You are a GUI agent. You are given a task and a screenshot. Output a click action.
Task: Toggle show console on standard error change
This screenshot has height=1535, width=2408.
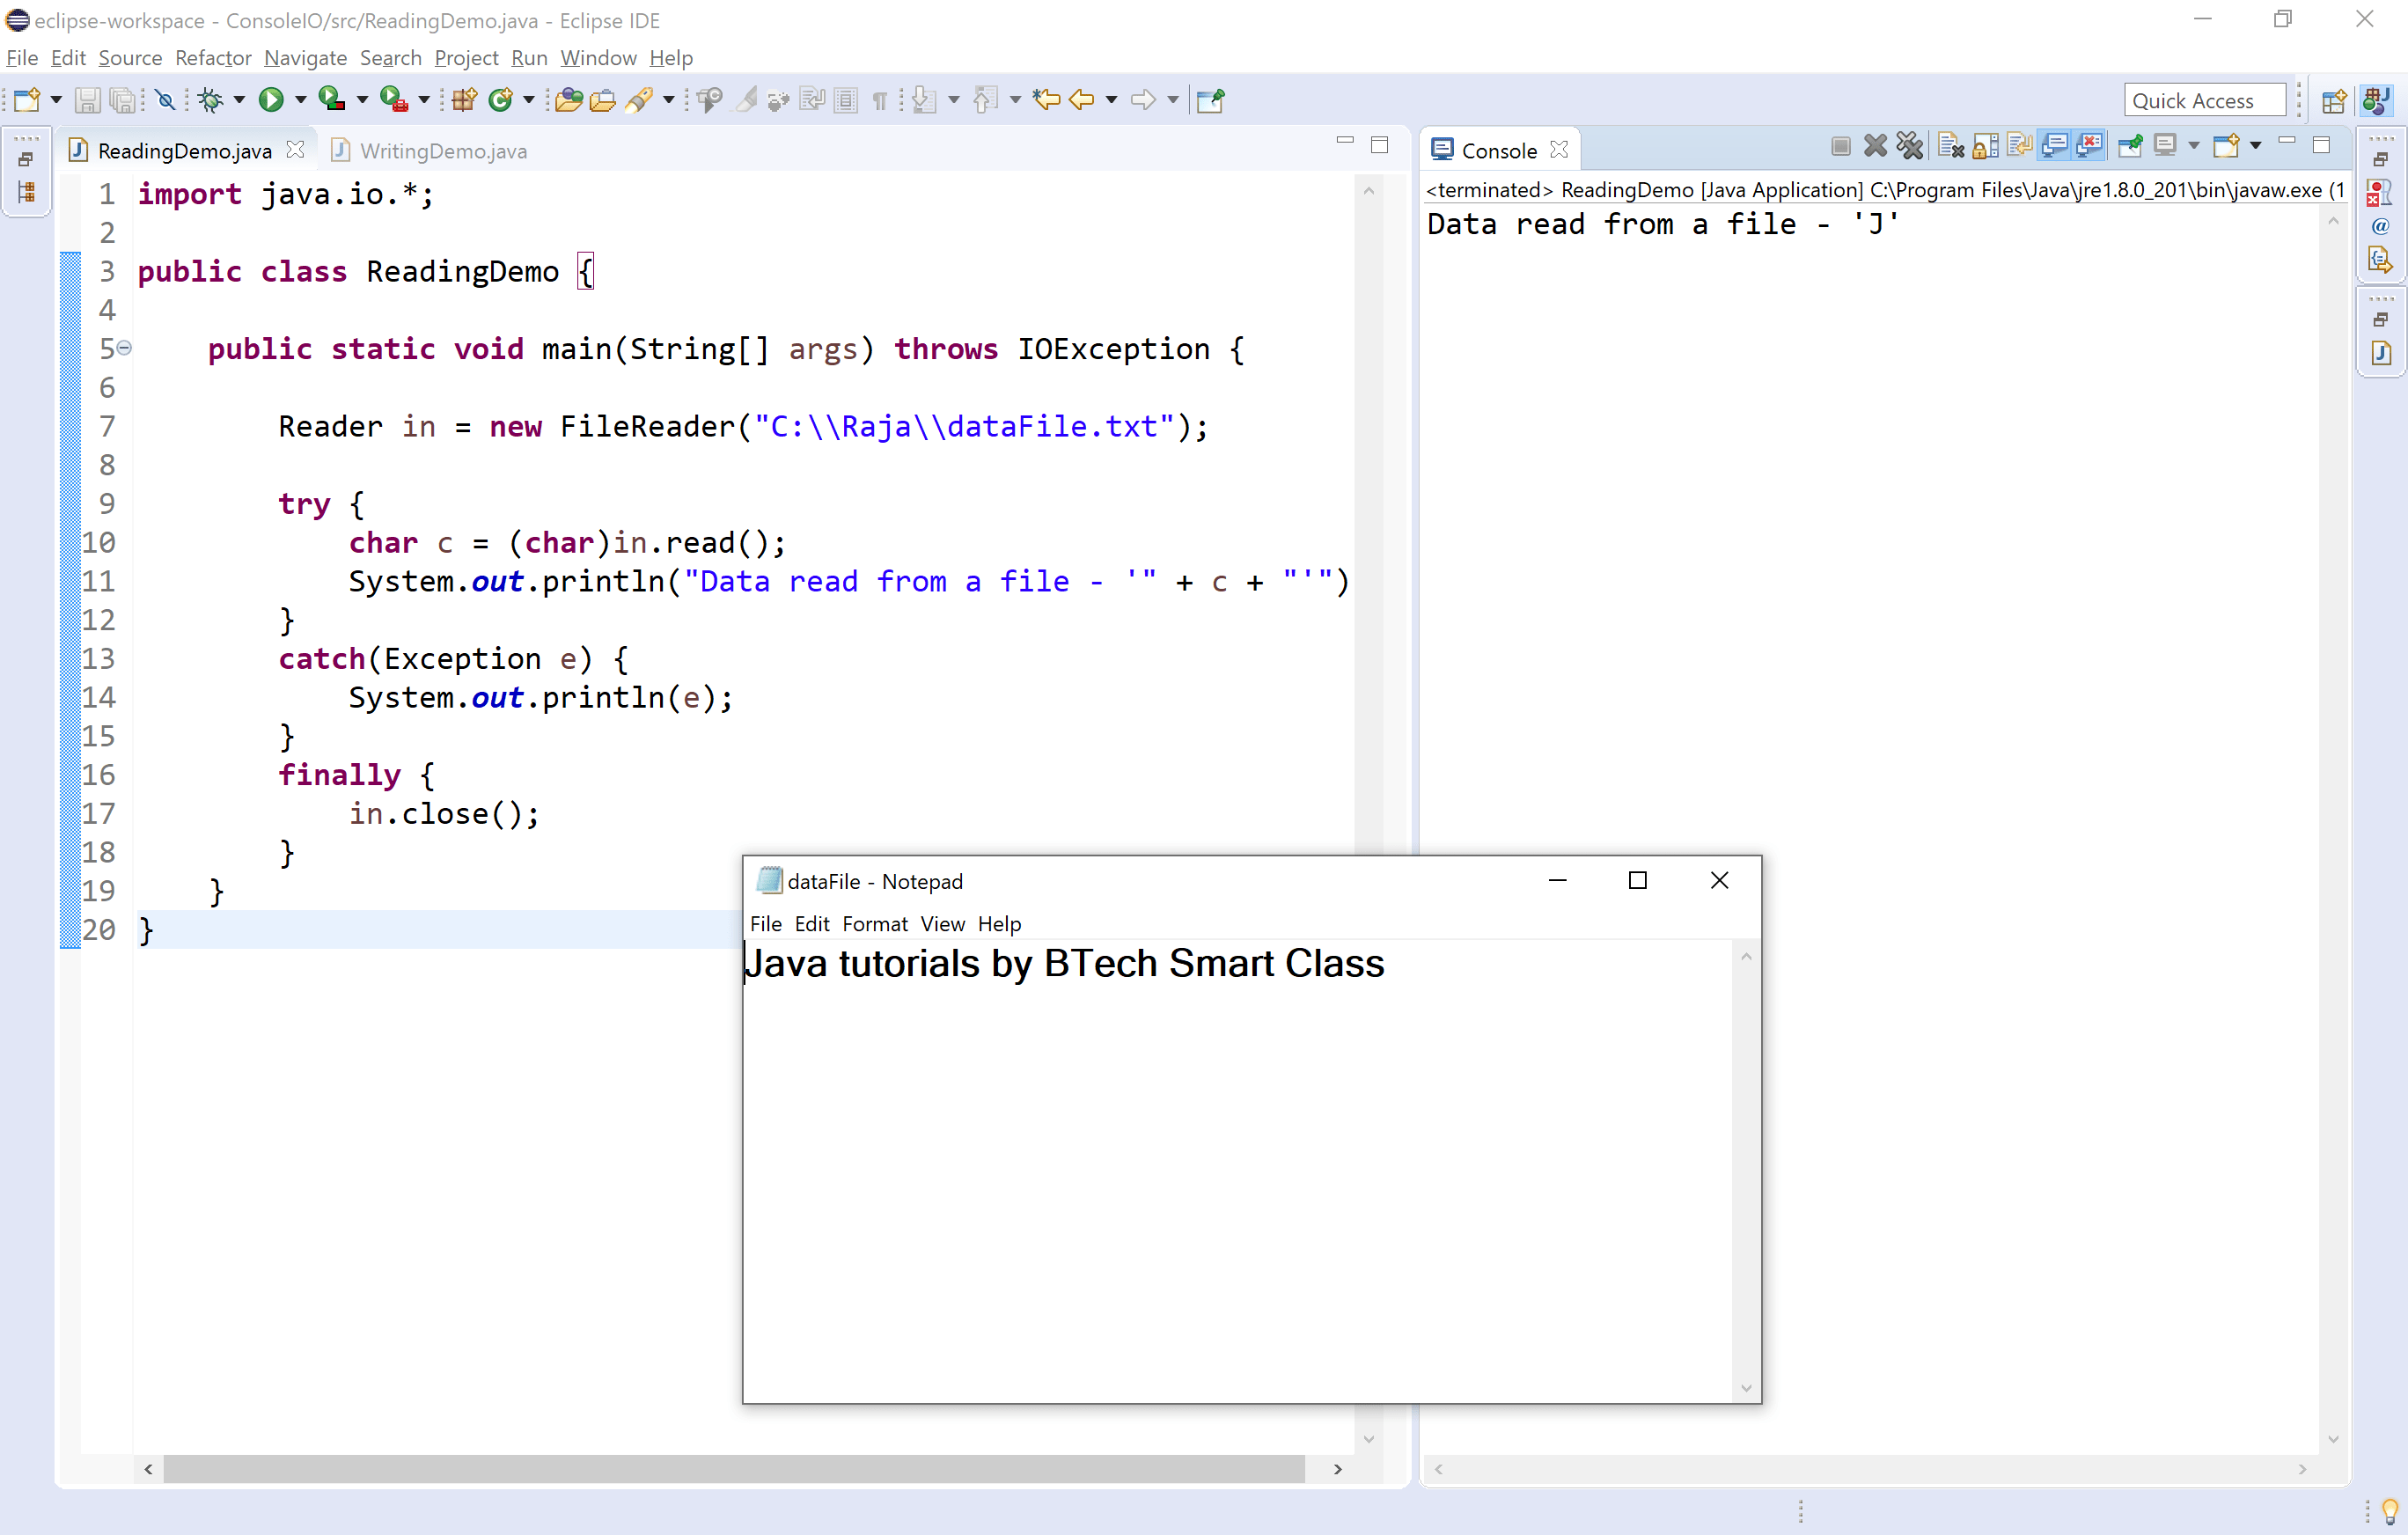pyautogui.click(x=2089, y=147)
